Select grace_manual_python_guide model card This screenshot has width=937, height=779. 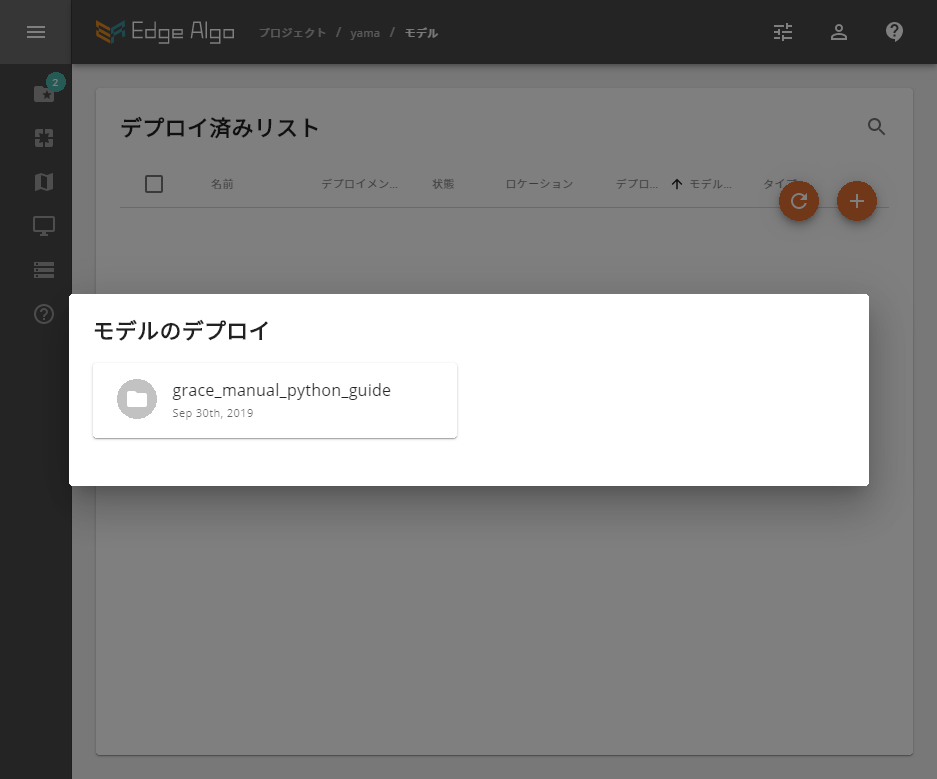click(x=275, y=400)
